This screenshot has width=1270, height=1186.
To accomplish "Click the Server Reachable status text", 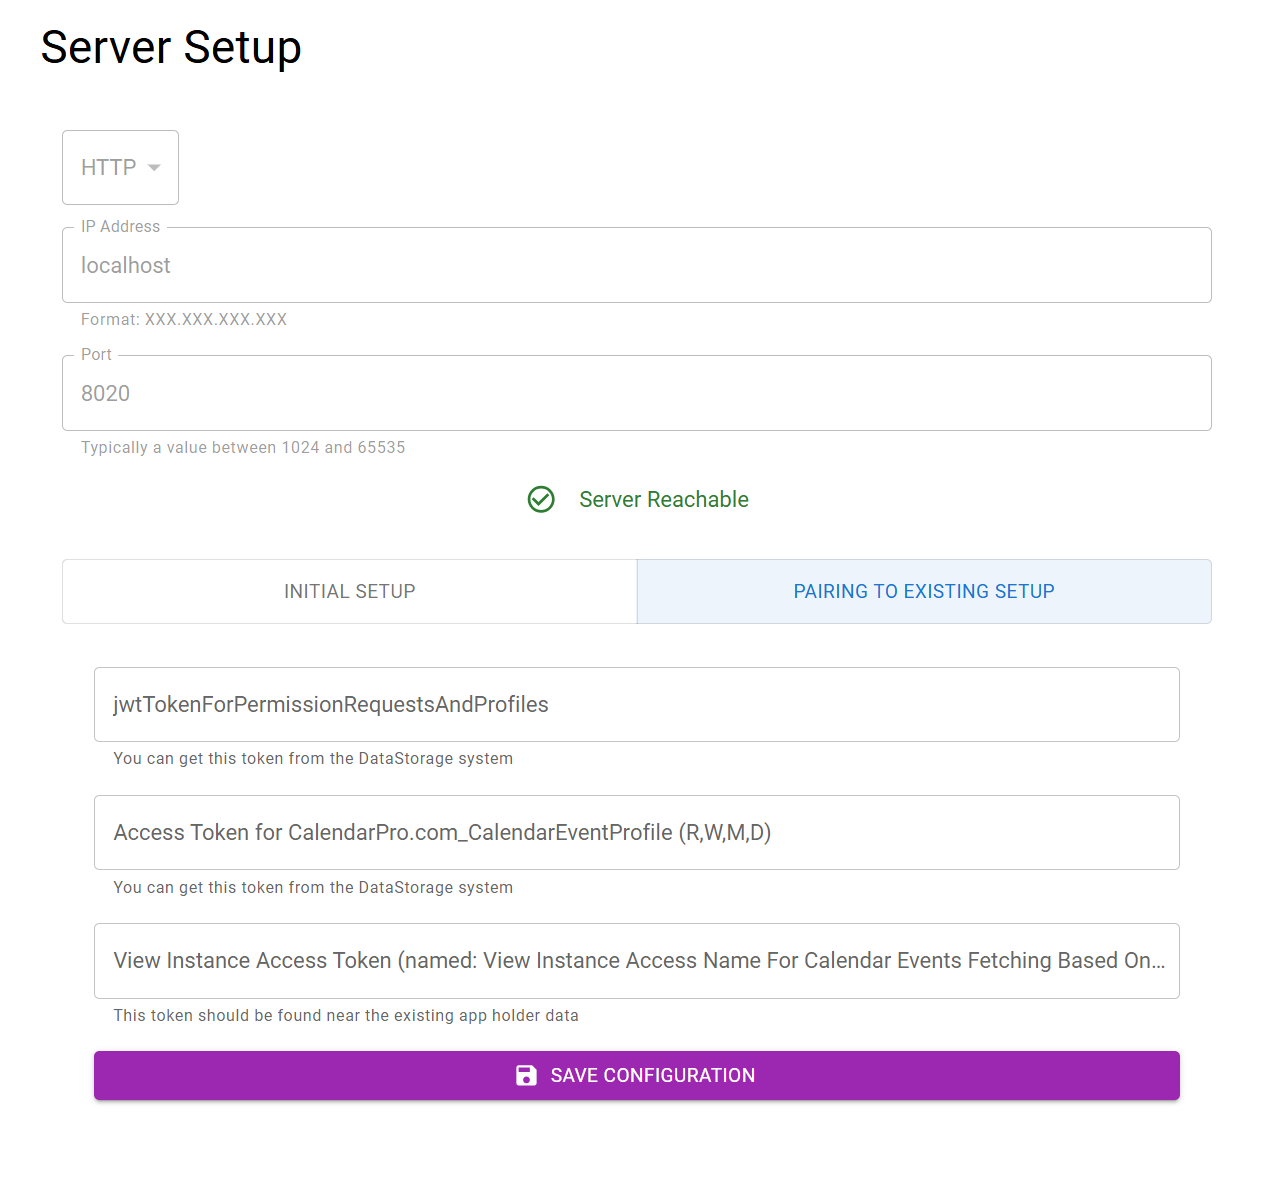I will 664,499.
